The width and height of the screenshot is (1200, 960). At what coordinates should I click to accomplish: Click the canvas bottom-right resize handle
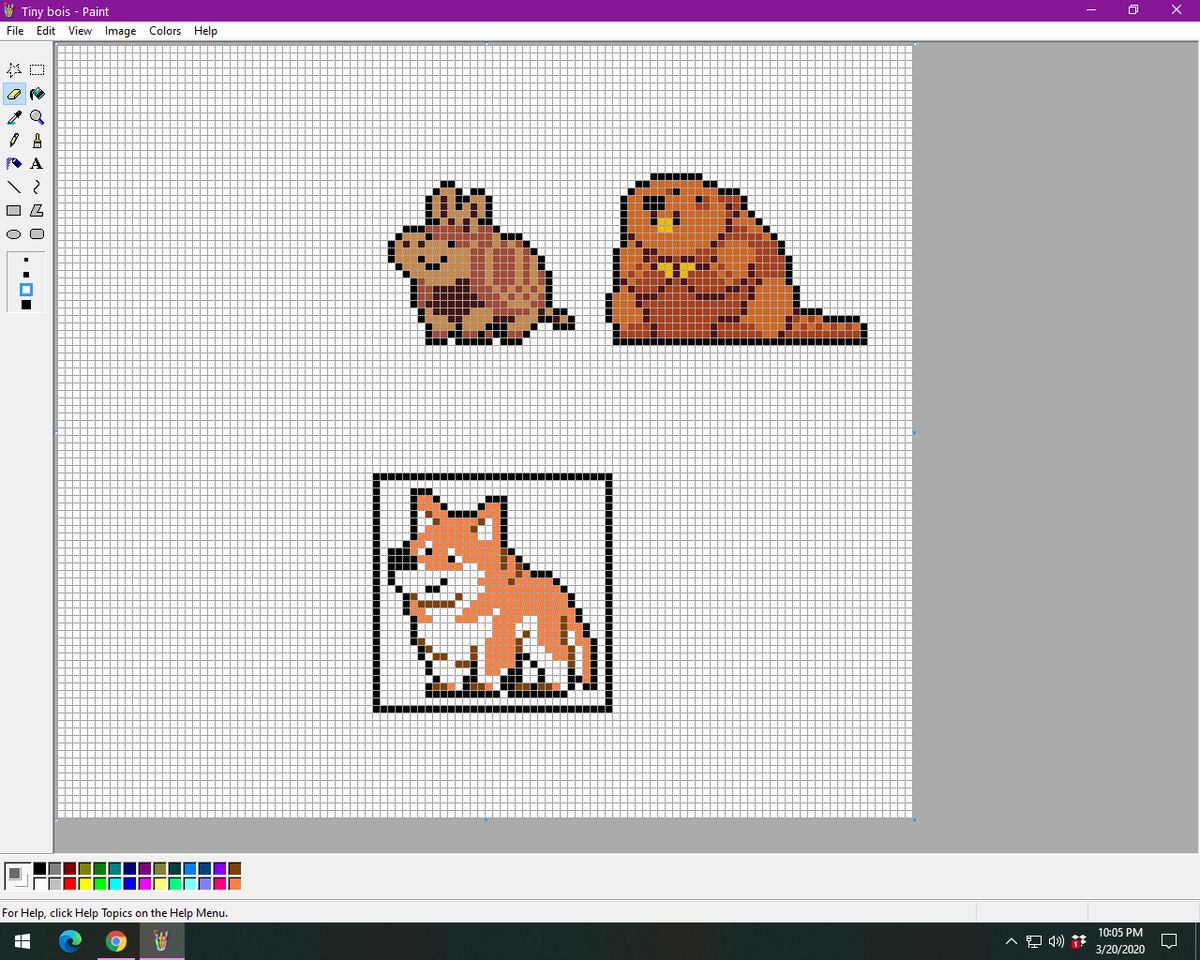click(x=914, y=820)
